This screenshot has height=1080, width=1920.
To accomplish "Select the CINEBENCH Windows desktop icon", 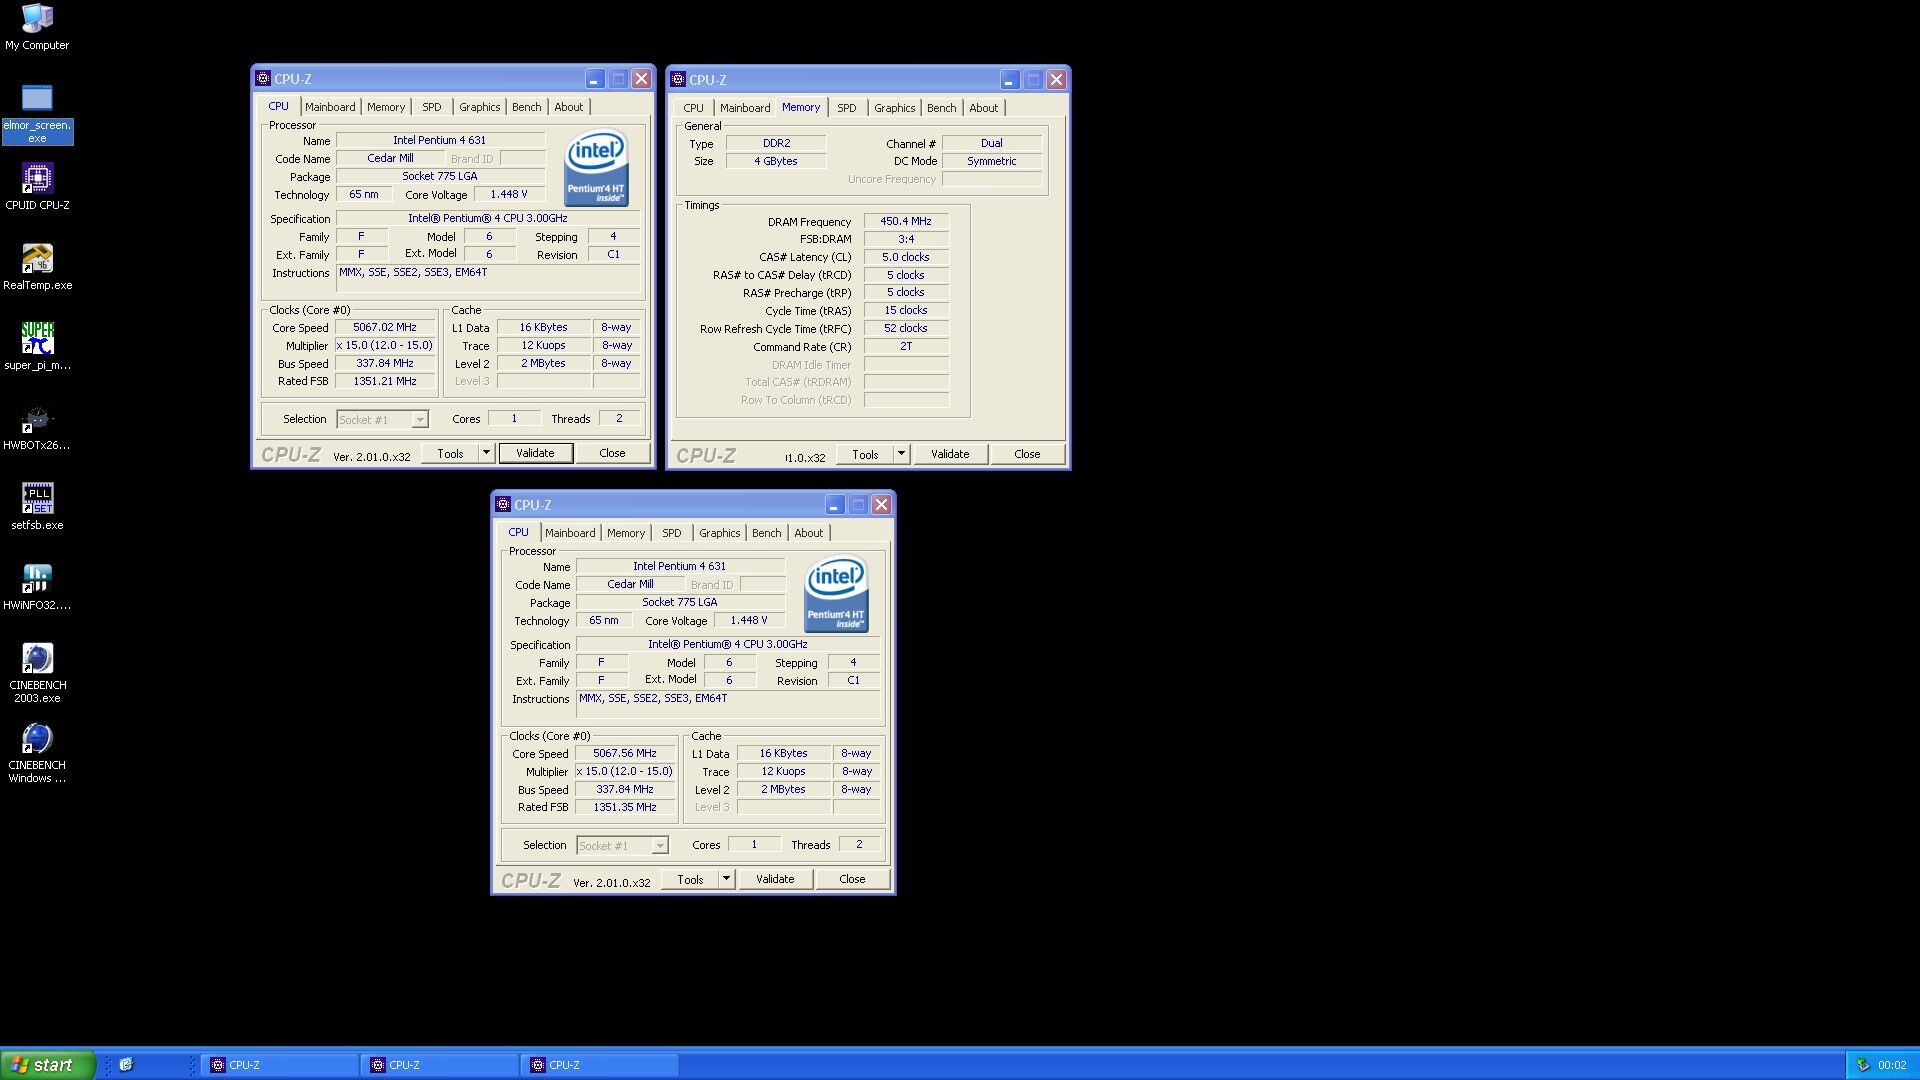I will pyautogui.click(x=37, y=753).
